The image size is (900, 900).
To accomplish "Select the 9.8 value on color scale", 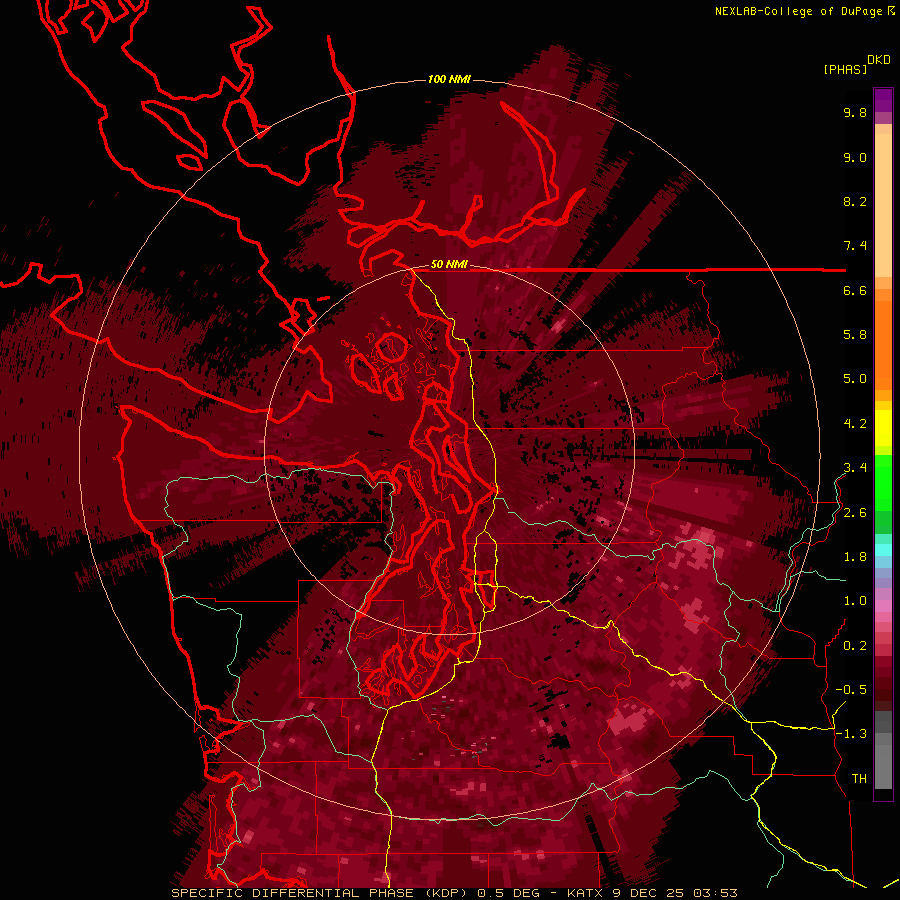I will tap(855, 112).
